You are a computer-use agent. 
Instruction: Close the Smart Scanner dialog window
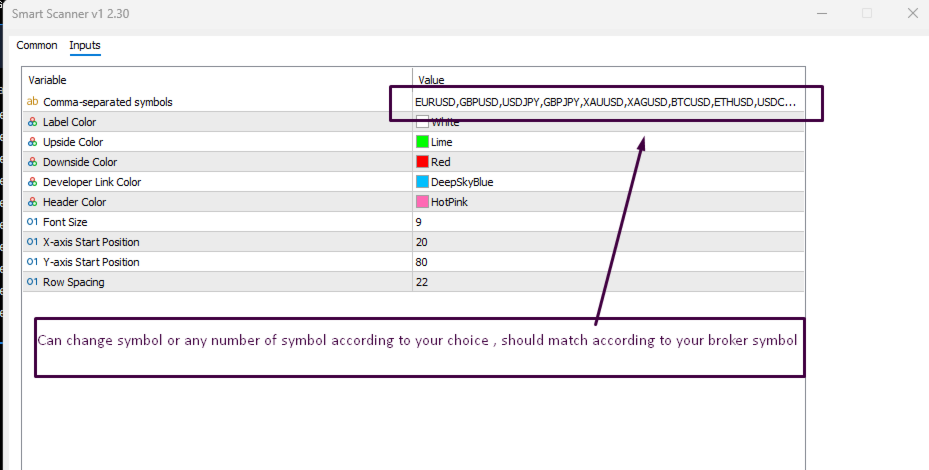point(913,13)
